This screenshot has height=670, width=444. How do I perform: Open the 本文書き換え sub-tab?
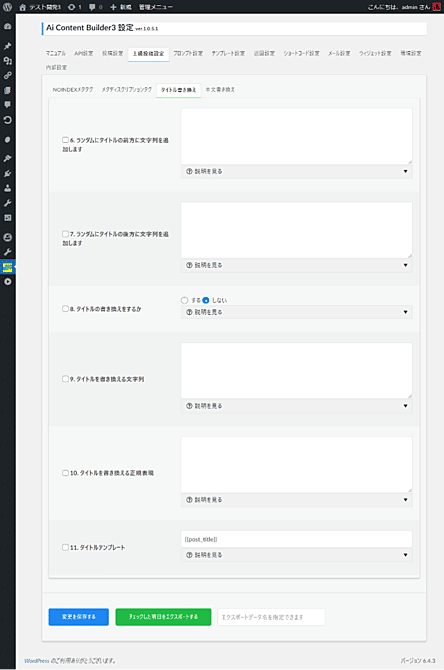click(220, 90)
